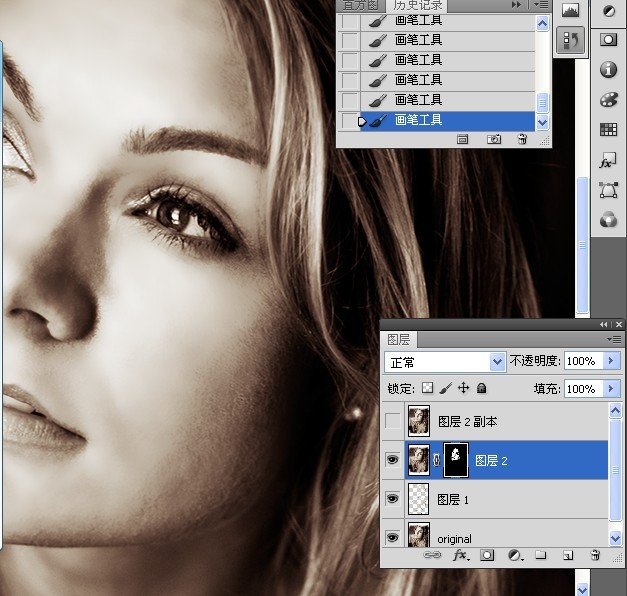Open the Paths panel icon
The height and width of the screenshot is (596, 627).
(608, 190)
